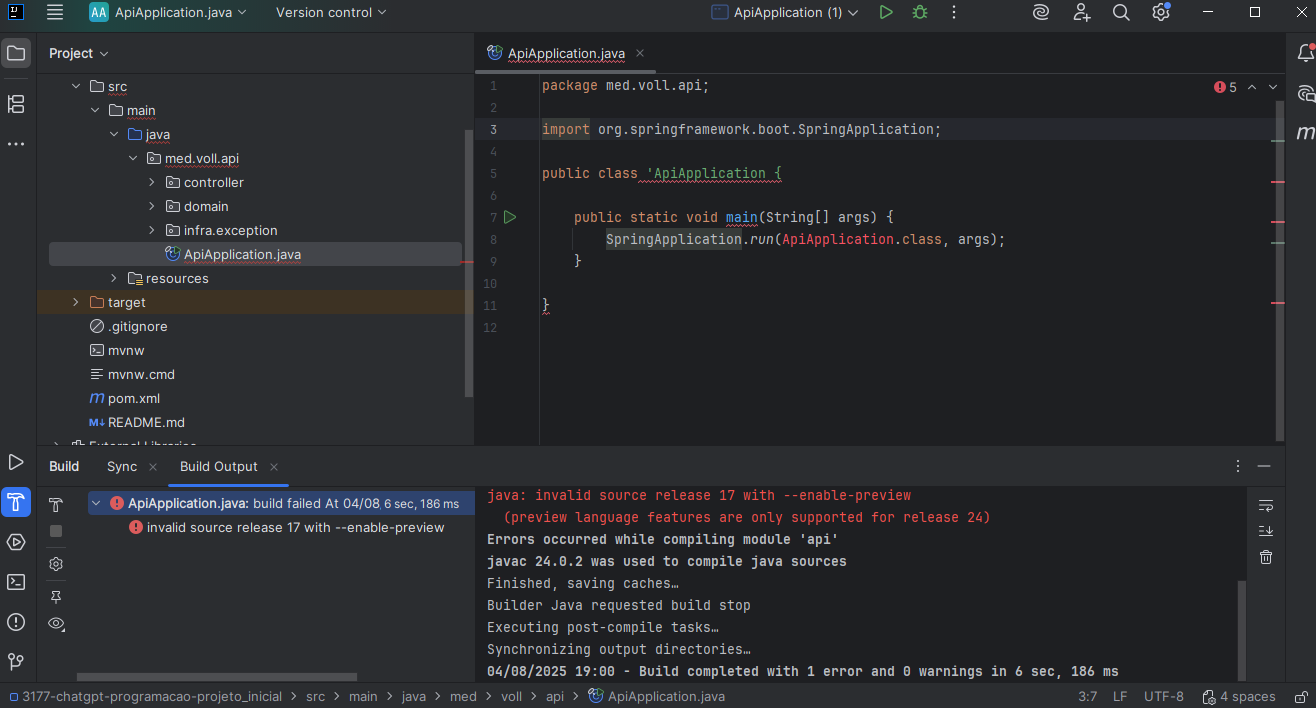1316x708 pixels.
Task: Open more run actions kebab menu
Action: (954, 13)
